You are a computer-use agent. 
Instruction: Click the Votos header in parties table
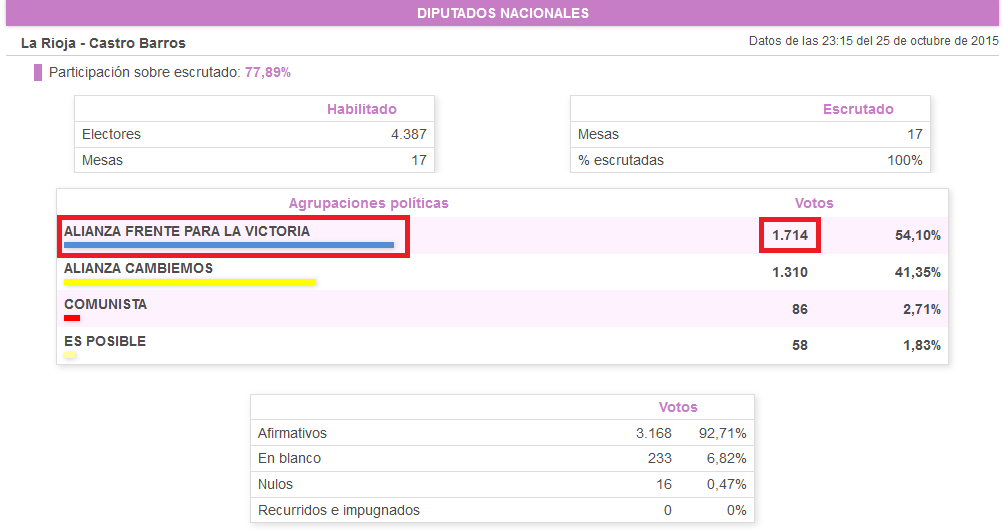(x=814, y=203)
